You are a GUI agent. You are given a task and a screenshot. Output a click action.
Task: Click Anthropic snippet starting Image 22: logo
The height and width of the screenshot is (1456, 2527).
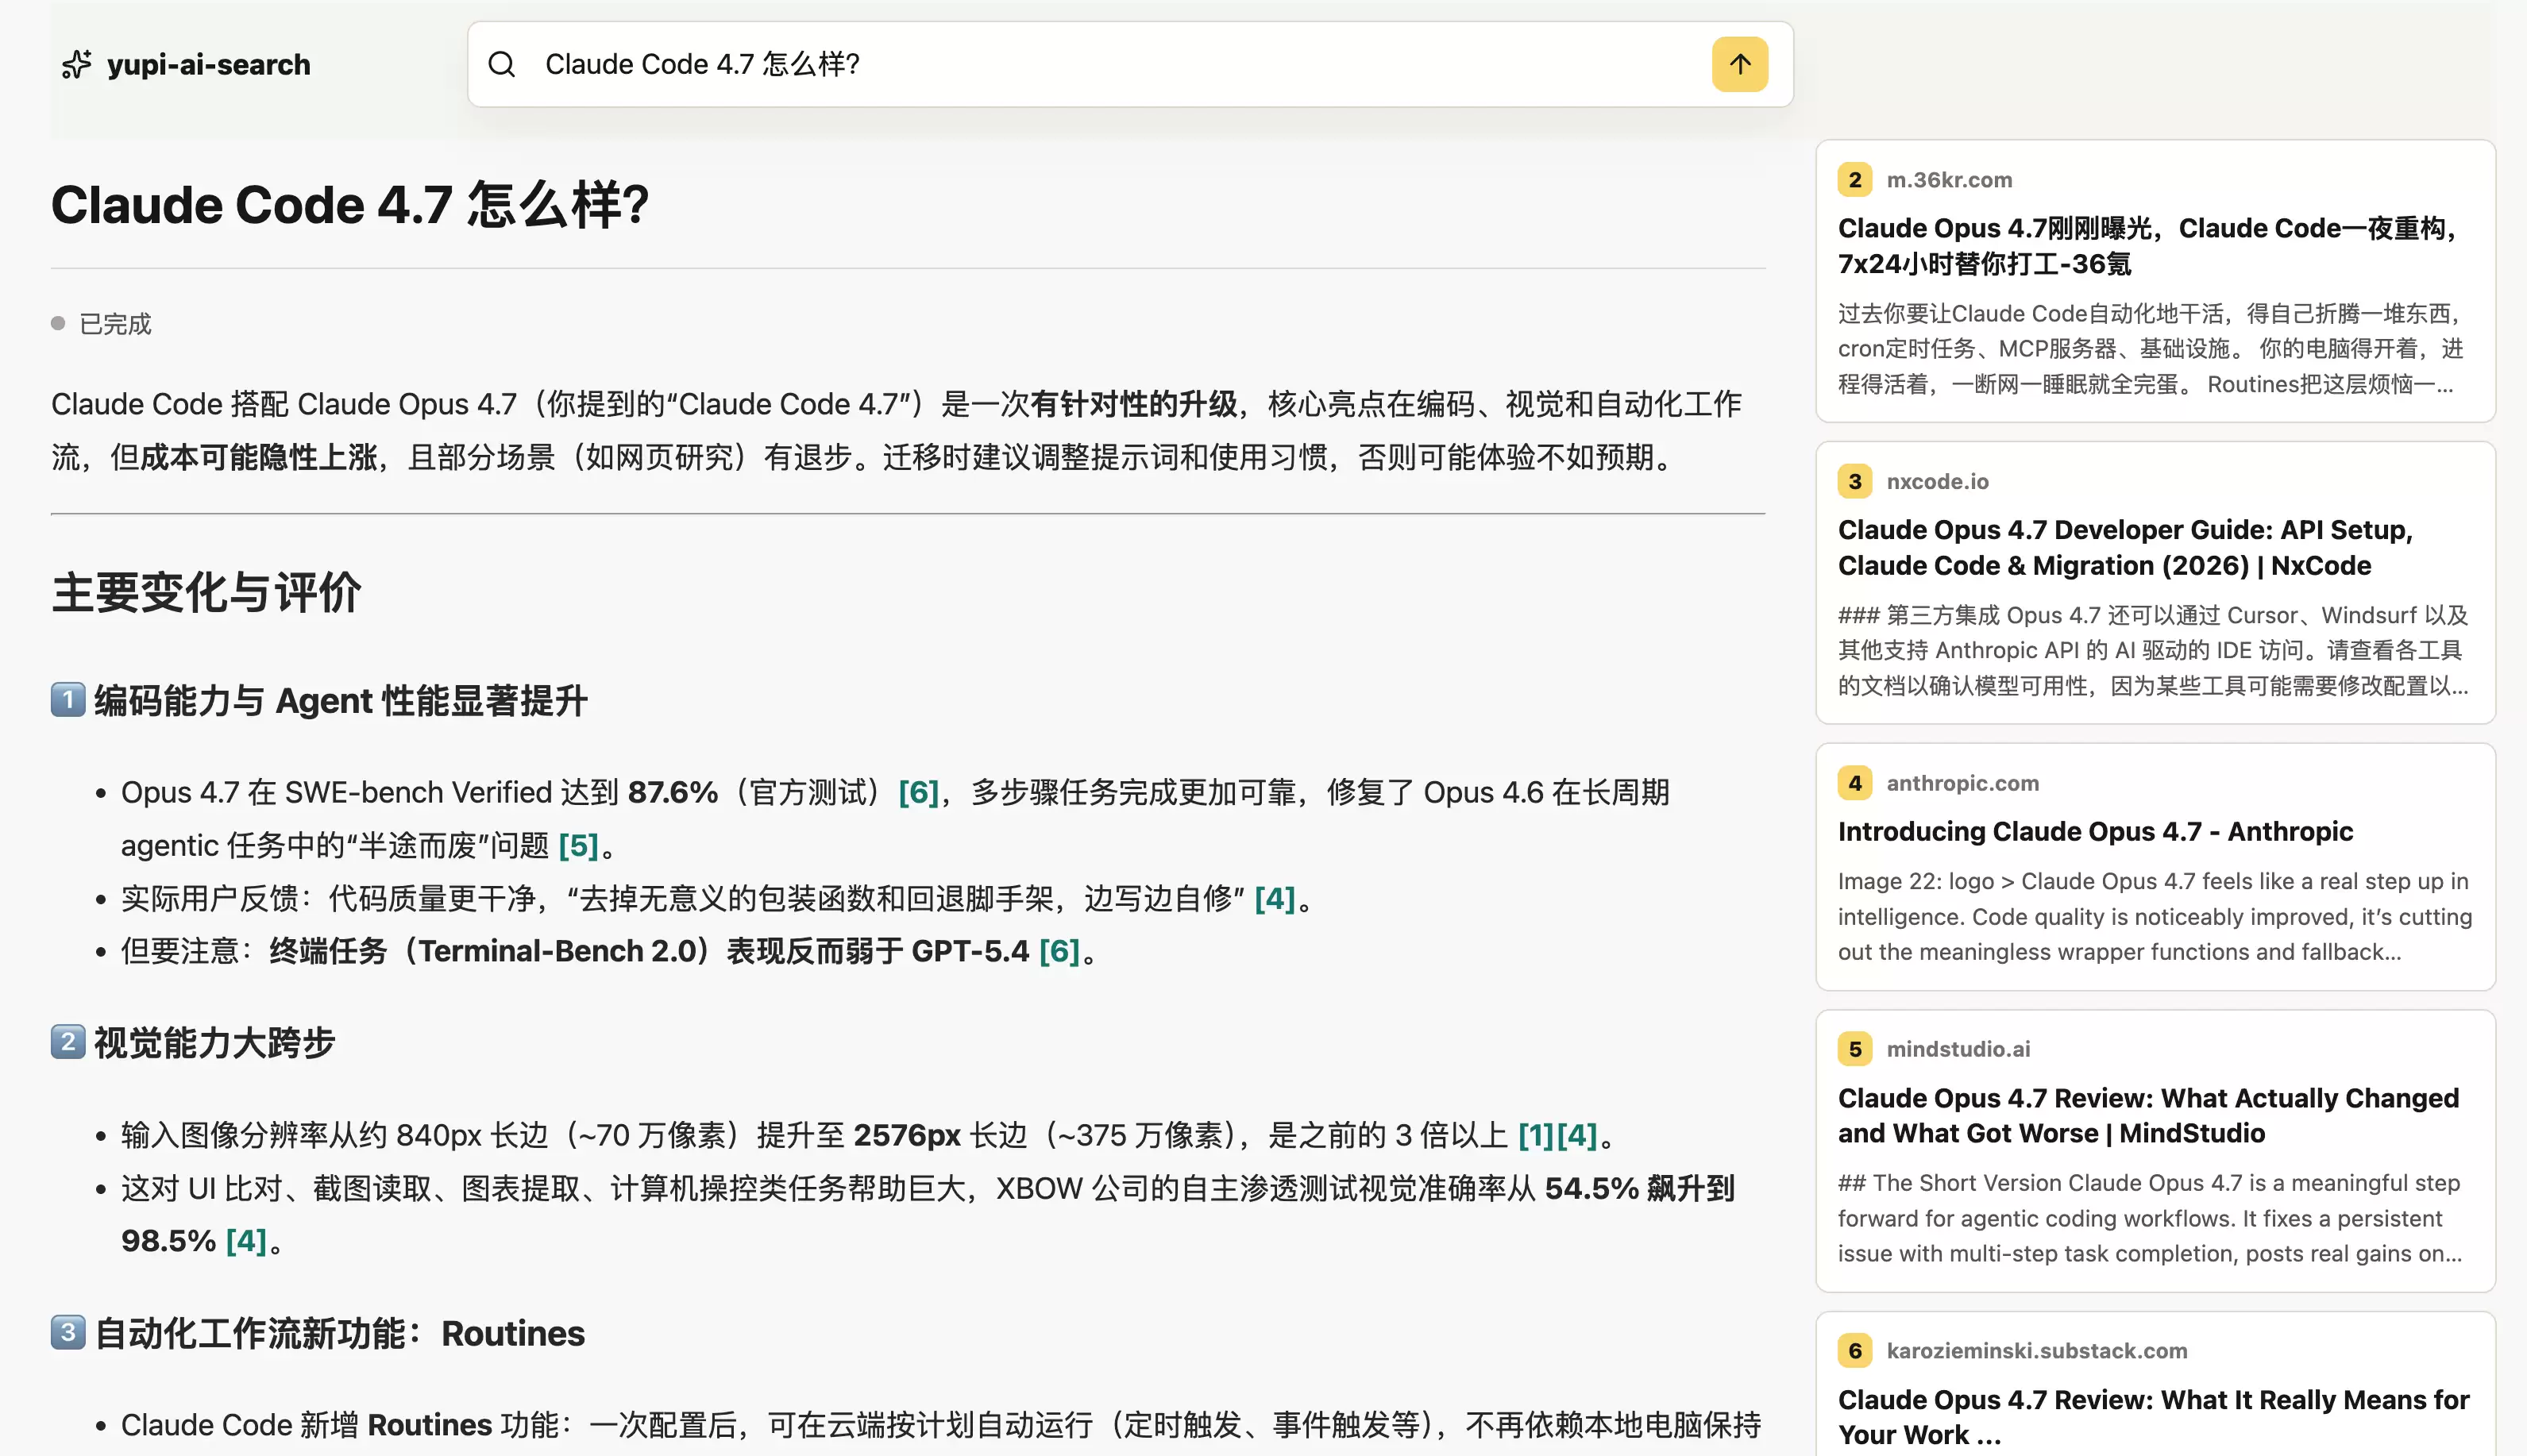coord(2154,916)
